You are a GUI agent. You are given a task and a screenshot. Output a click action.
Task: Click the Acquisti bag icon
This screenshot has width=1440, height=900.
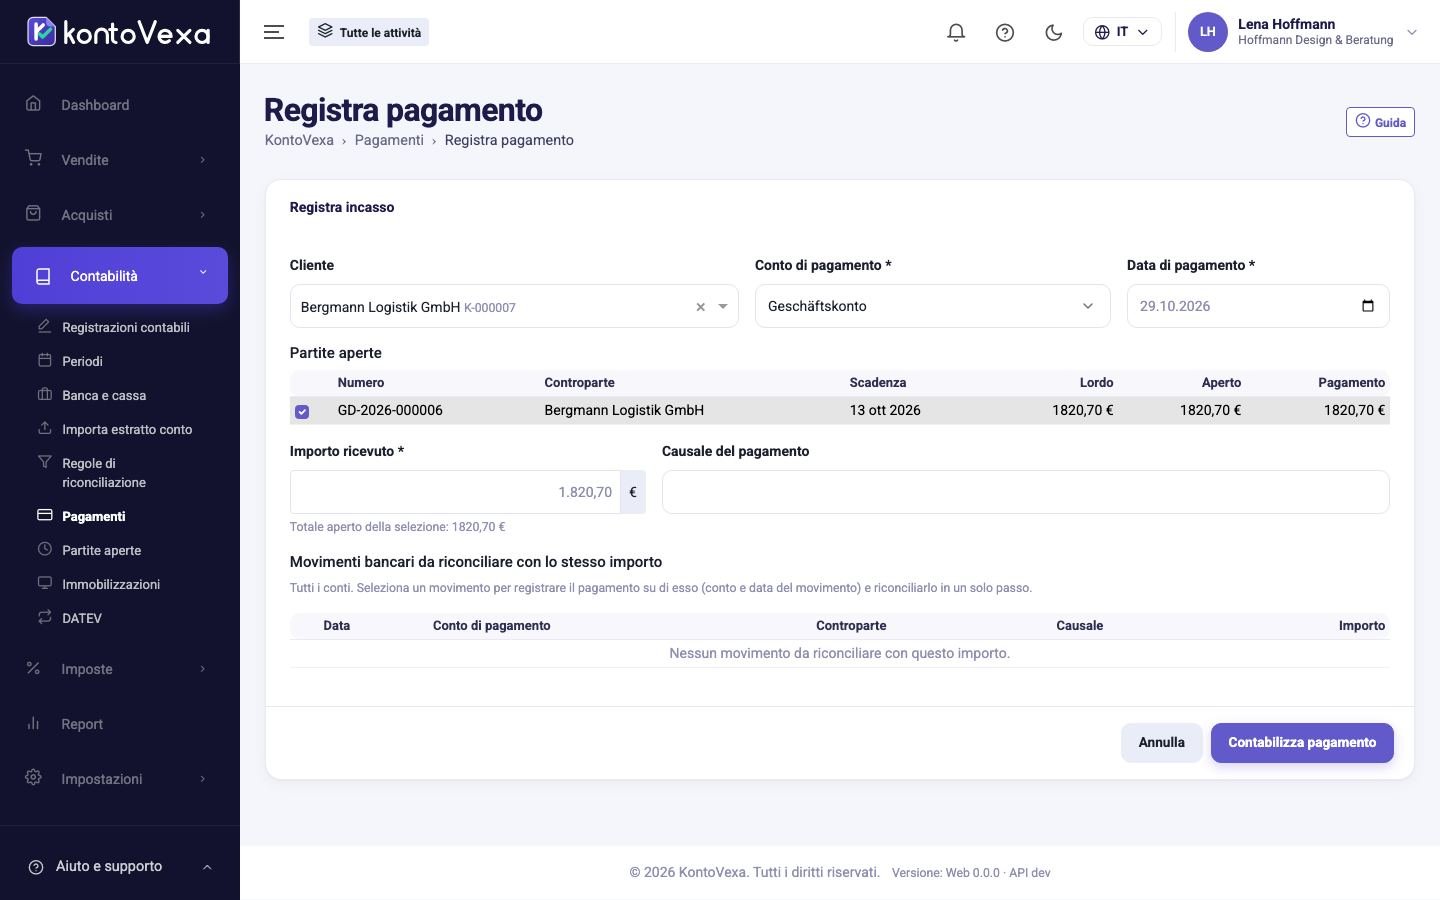pos(34,214)
